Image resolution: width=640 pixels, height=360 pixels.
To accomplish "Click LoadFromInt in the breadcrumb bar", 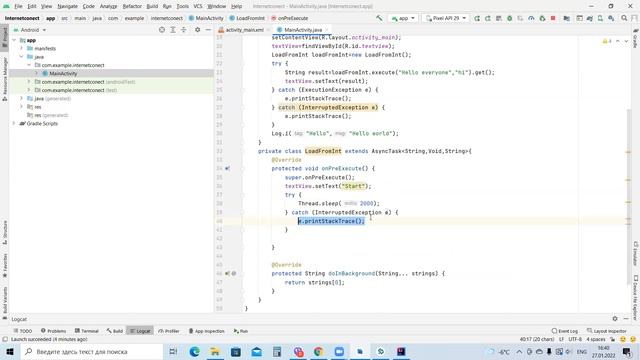I will (247, 18).
